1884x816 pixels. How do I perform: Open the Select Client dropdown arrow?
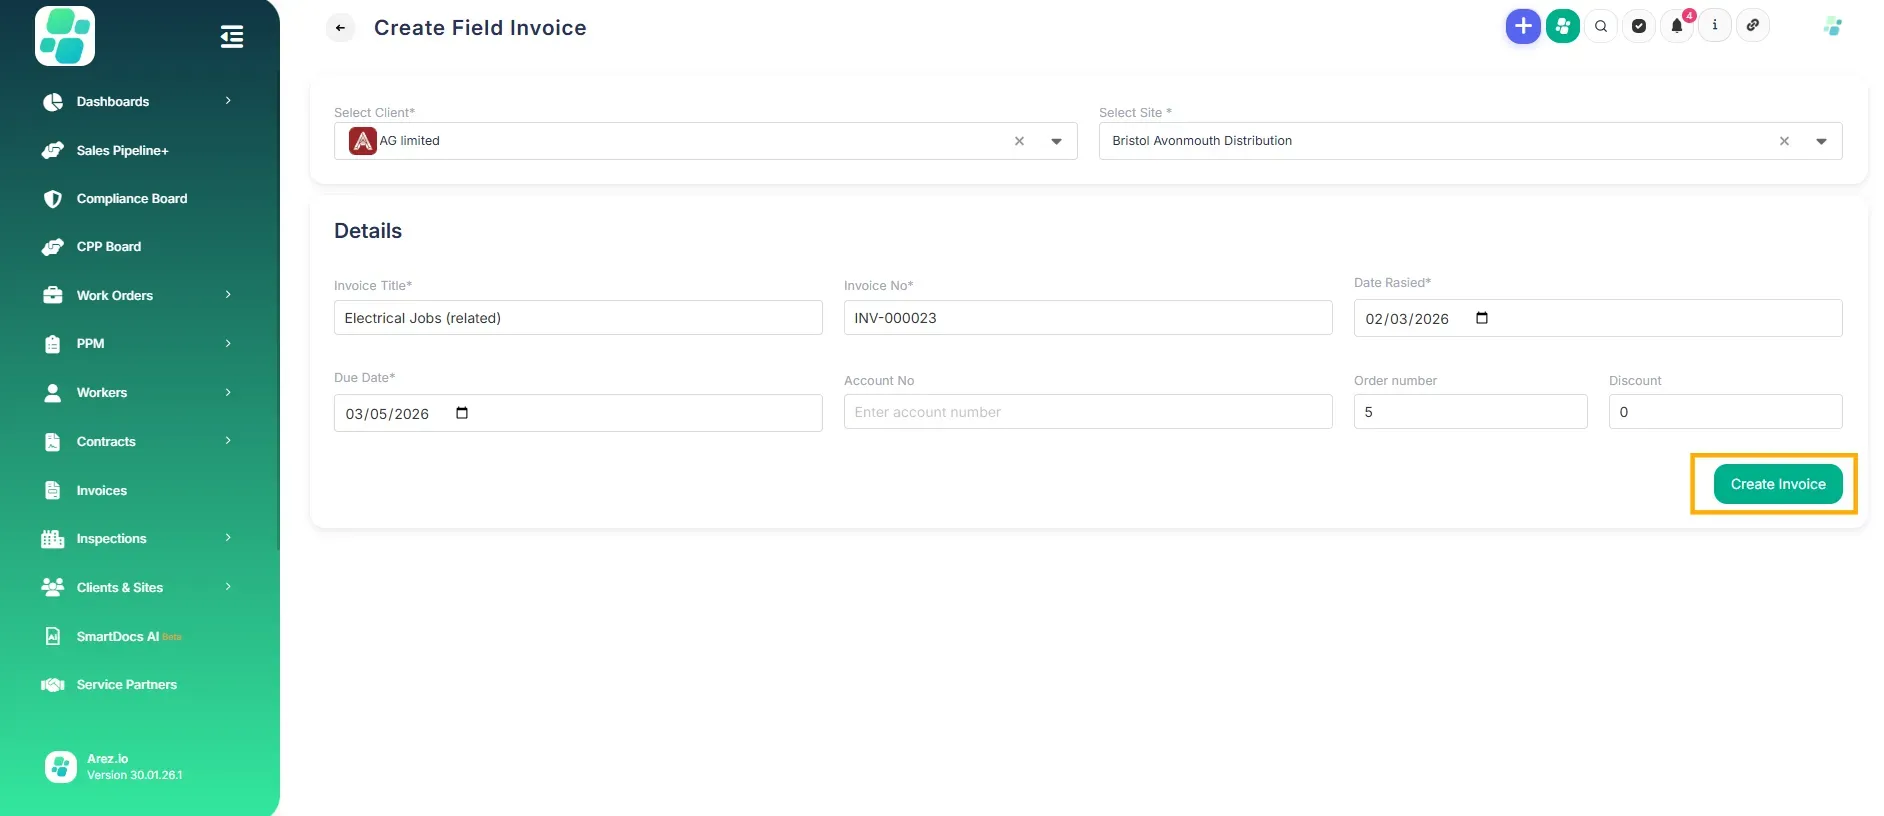pos(1056,141)
